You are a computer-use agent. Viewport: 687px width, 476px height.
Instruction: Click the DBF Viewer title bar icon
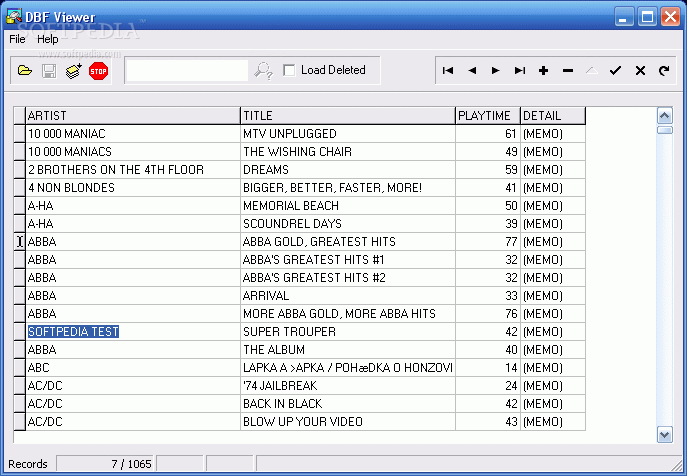14,17
